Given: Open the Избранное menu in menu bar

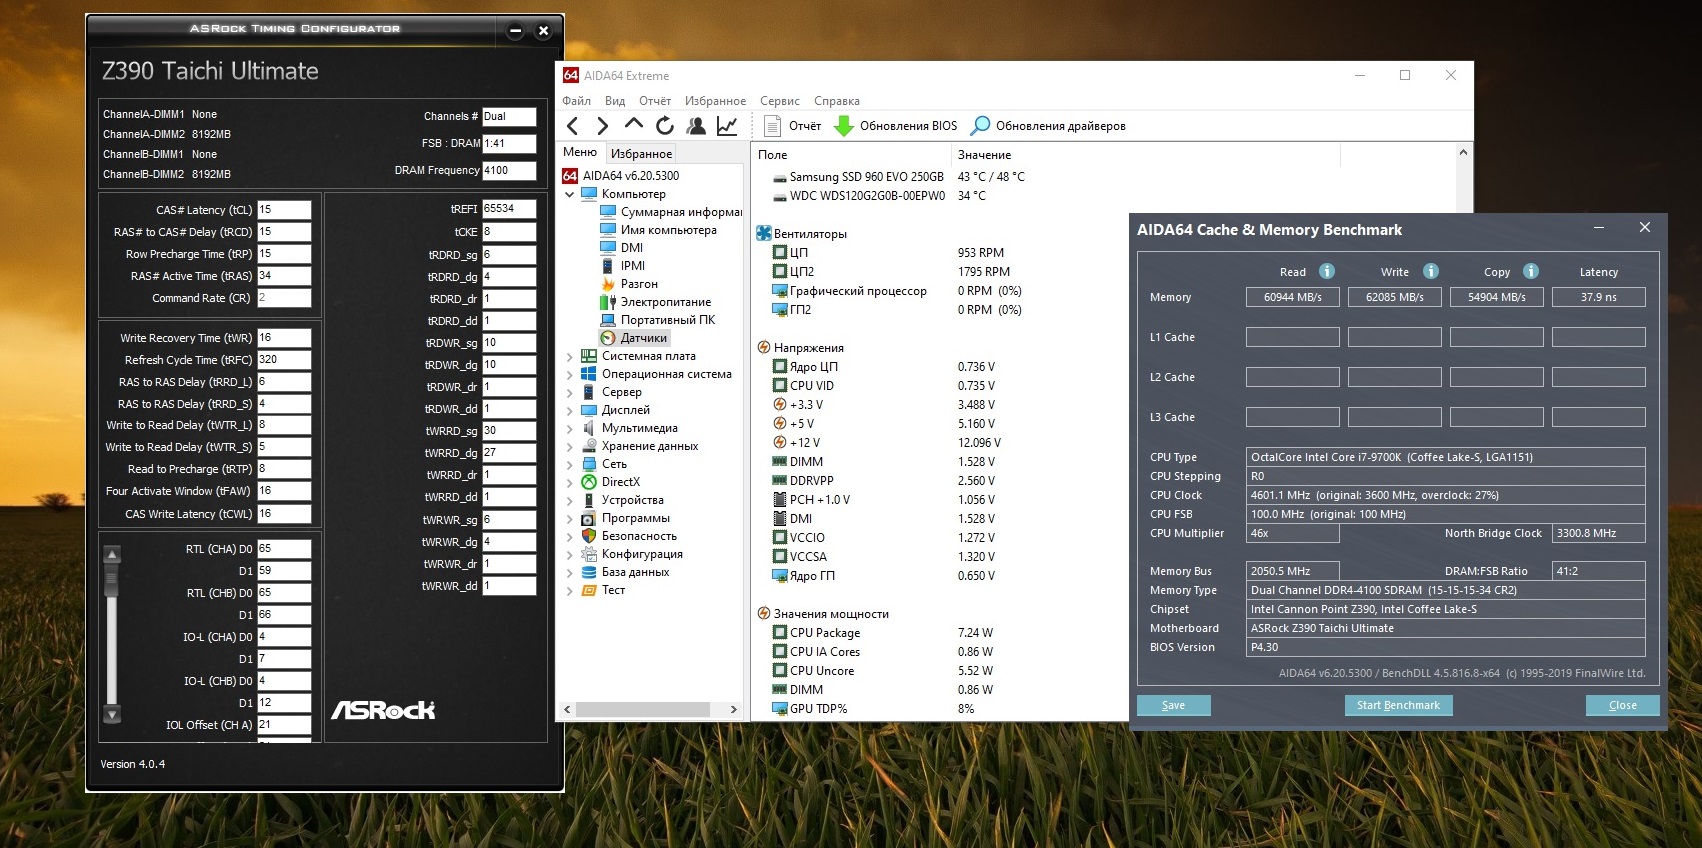Looking at the screenshot, I should 715,101.
